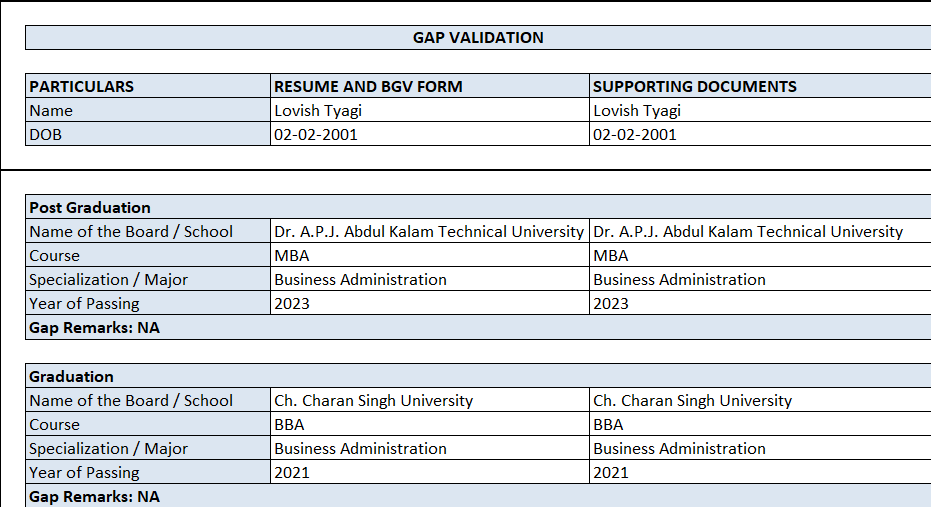Click the SUPPORTING DOCUMENTS header cell

[x=758, y=86]
